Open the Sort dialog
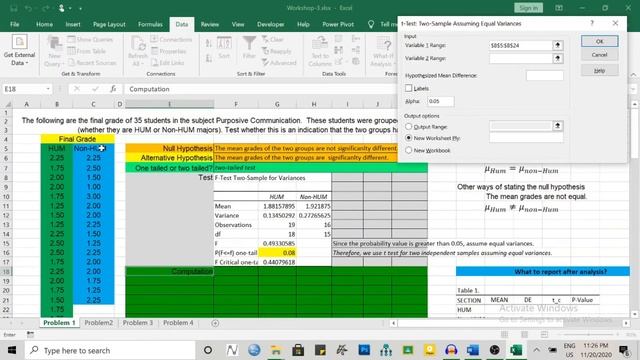The height and width of the screenshot is (360, 640). pyautogui.click(x=224, y=47)
